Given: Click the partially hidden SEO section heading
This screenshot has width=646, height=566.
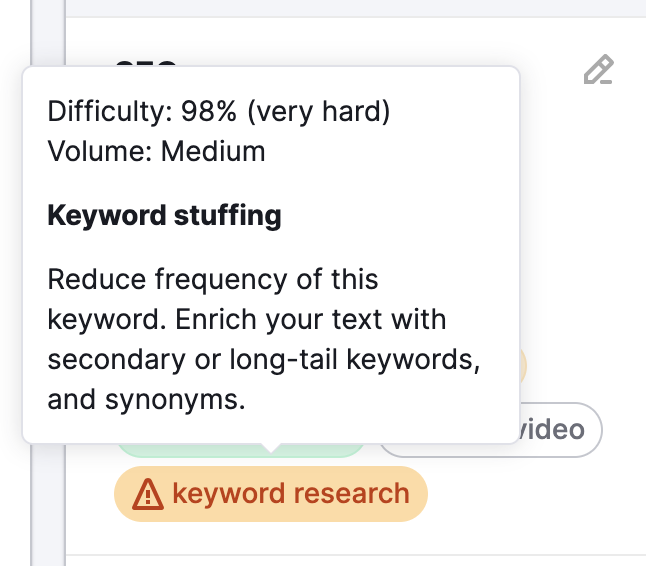Looking at the screenshot, I should click(x=146, y=63).
